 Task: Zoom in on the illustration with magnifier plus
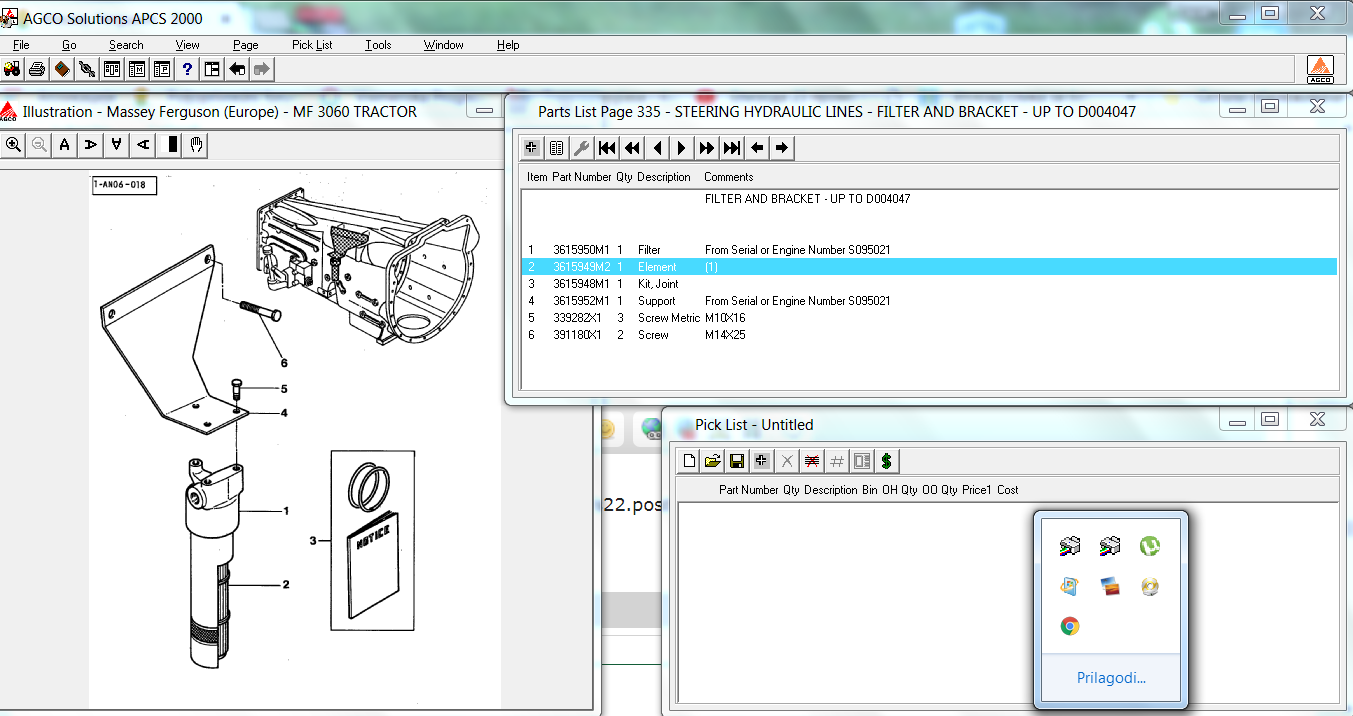pyautogui.click(x=13, y=145)
